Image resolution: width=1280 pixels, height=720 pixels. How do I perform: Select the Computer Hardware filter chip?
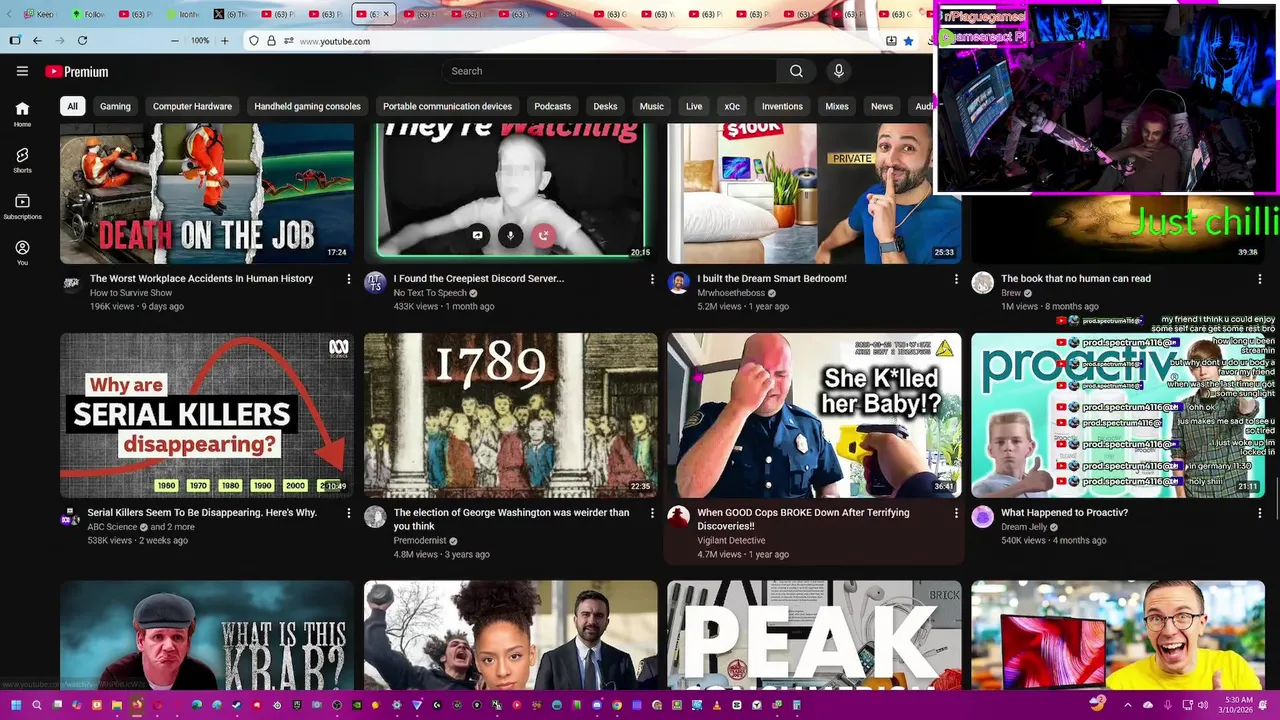coord(192,106)
